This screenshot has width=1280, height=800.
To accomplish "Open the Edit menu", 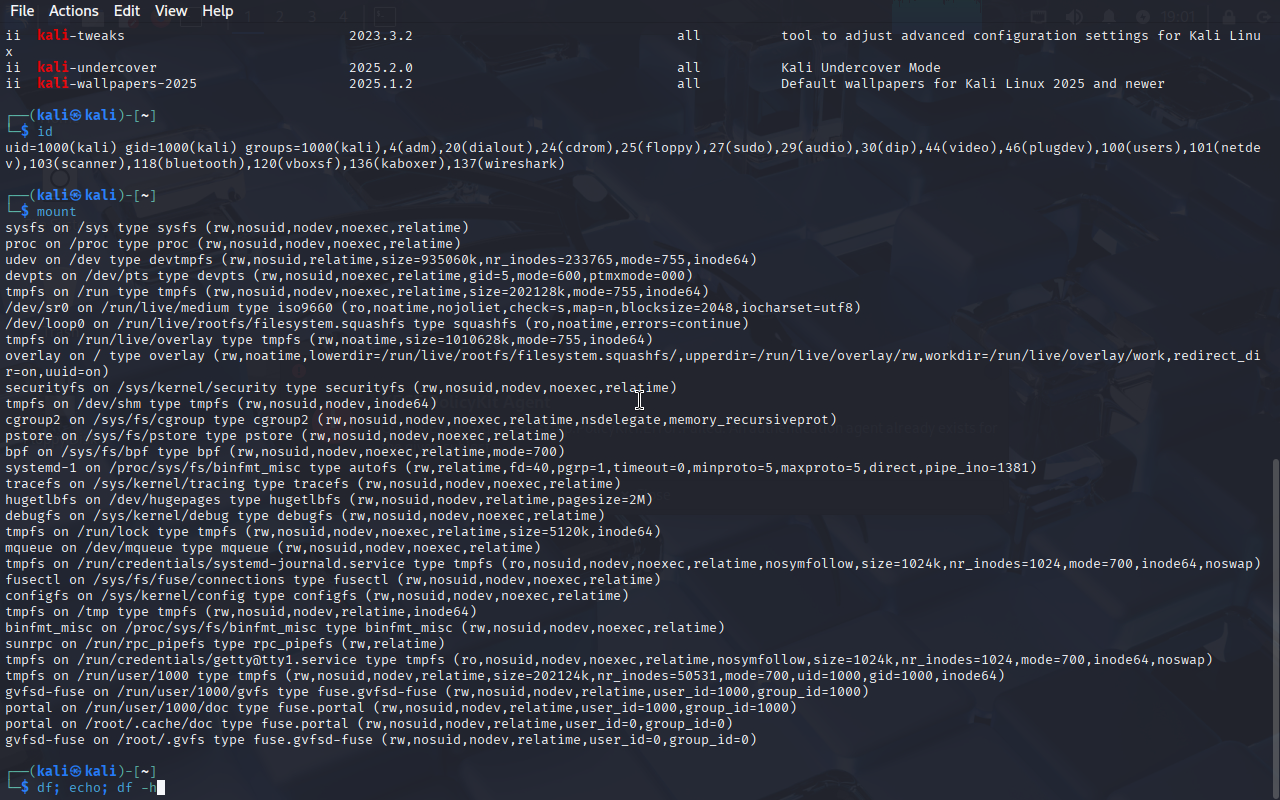I will coord(127,11).
